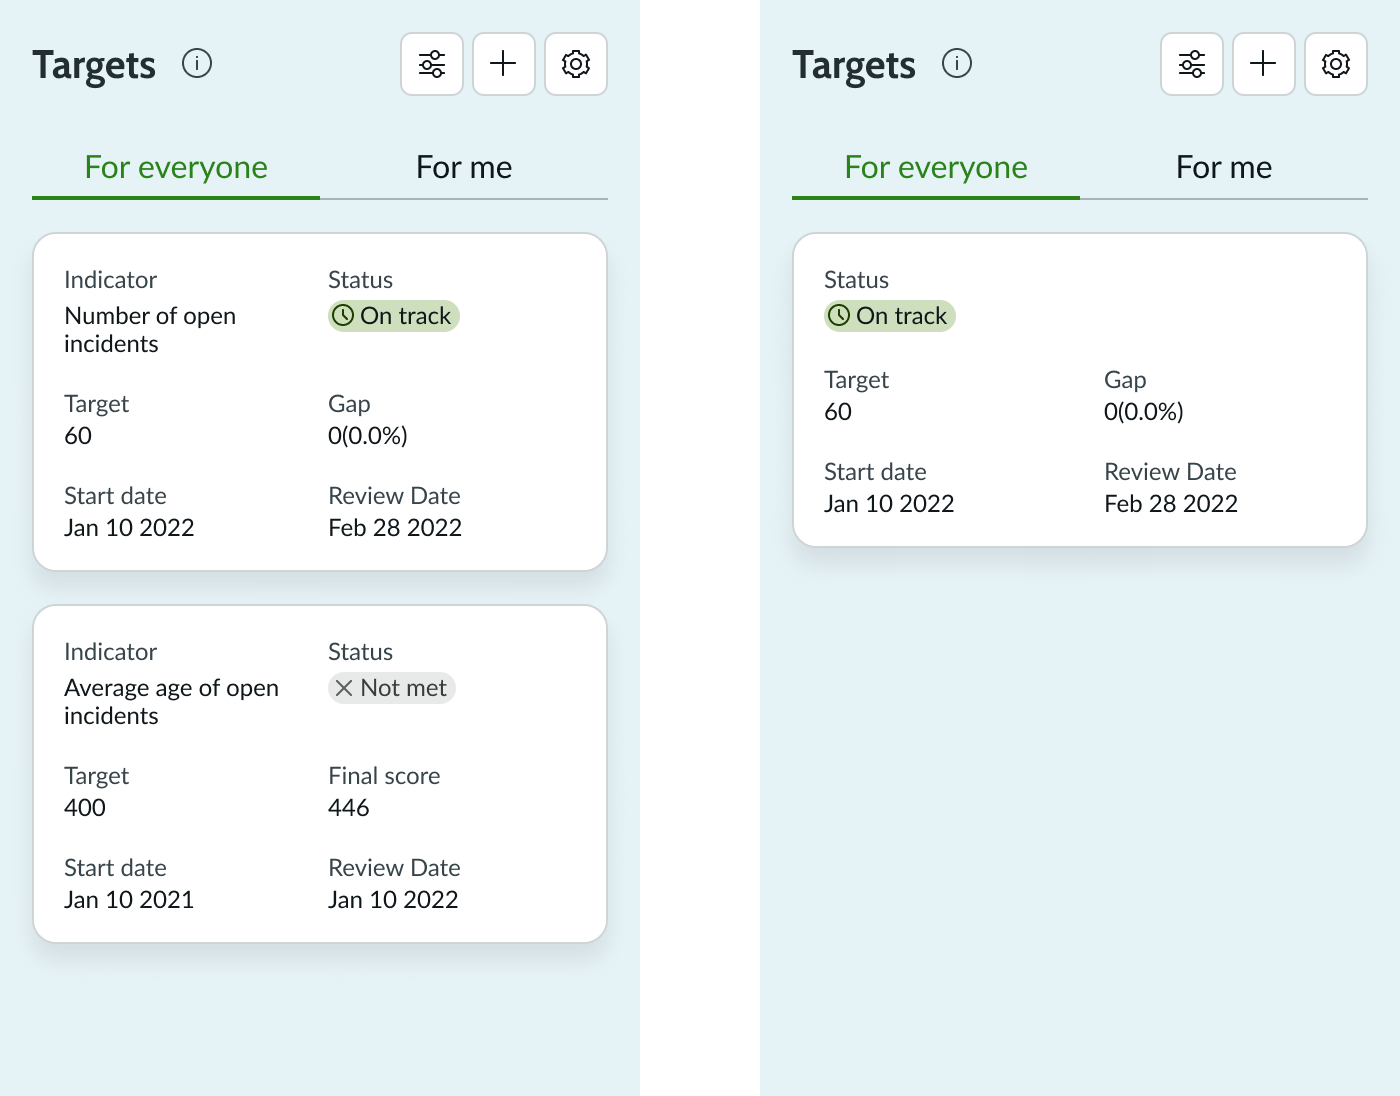Select the For everyone tab on the right panel
The height and width of the screenshot is (1096, 1400).
935,167
